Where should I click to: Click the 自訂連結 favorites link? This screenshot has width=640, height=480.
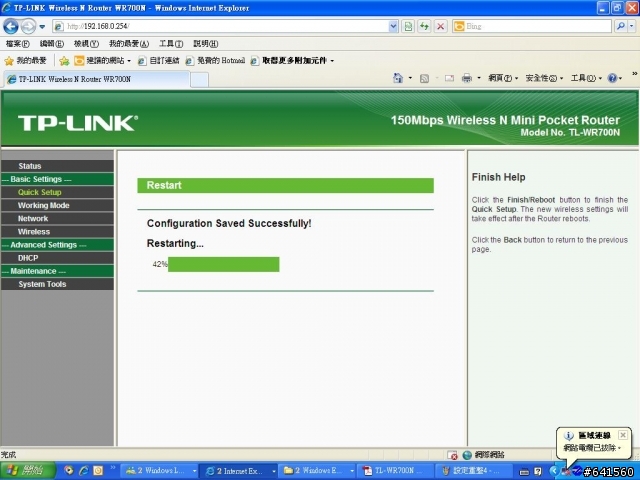(x=159, y=61)
